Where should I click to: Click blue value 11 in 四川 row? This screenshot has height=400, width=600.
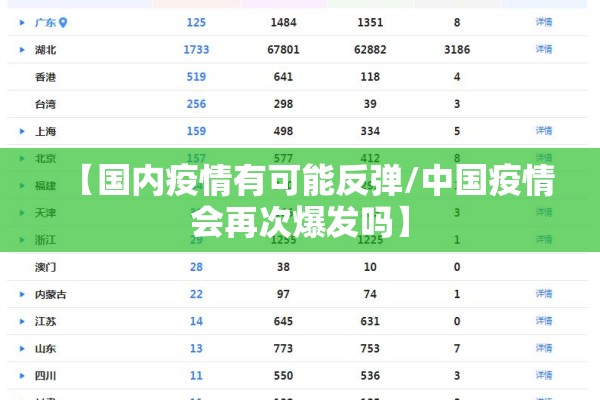point(196,376)
